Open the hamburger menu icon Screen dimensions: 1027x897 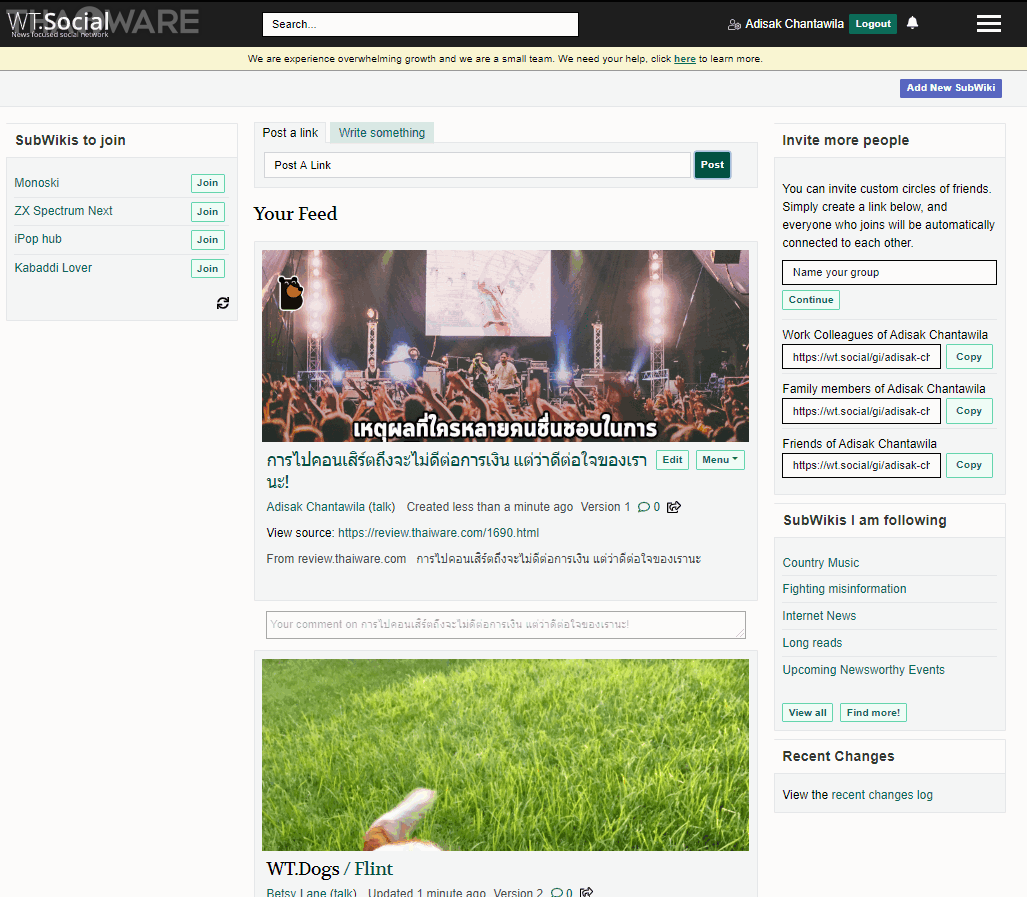[x=988, y=24]
